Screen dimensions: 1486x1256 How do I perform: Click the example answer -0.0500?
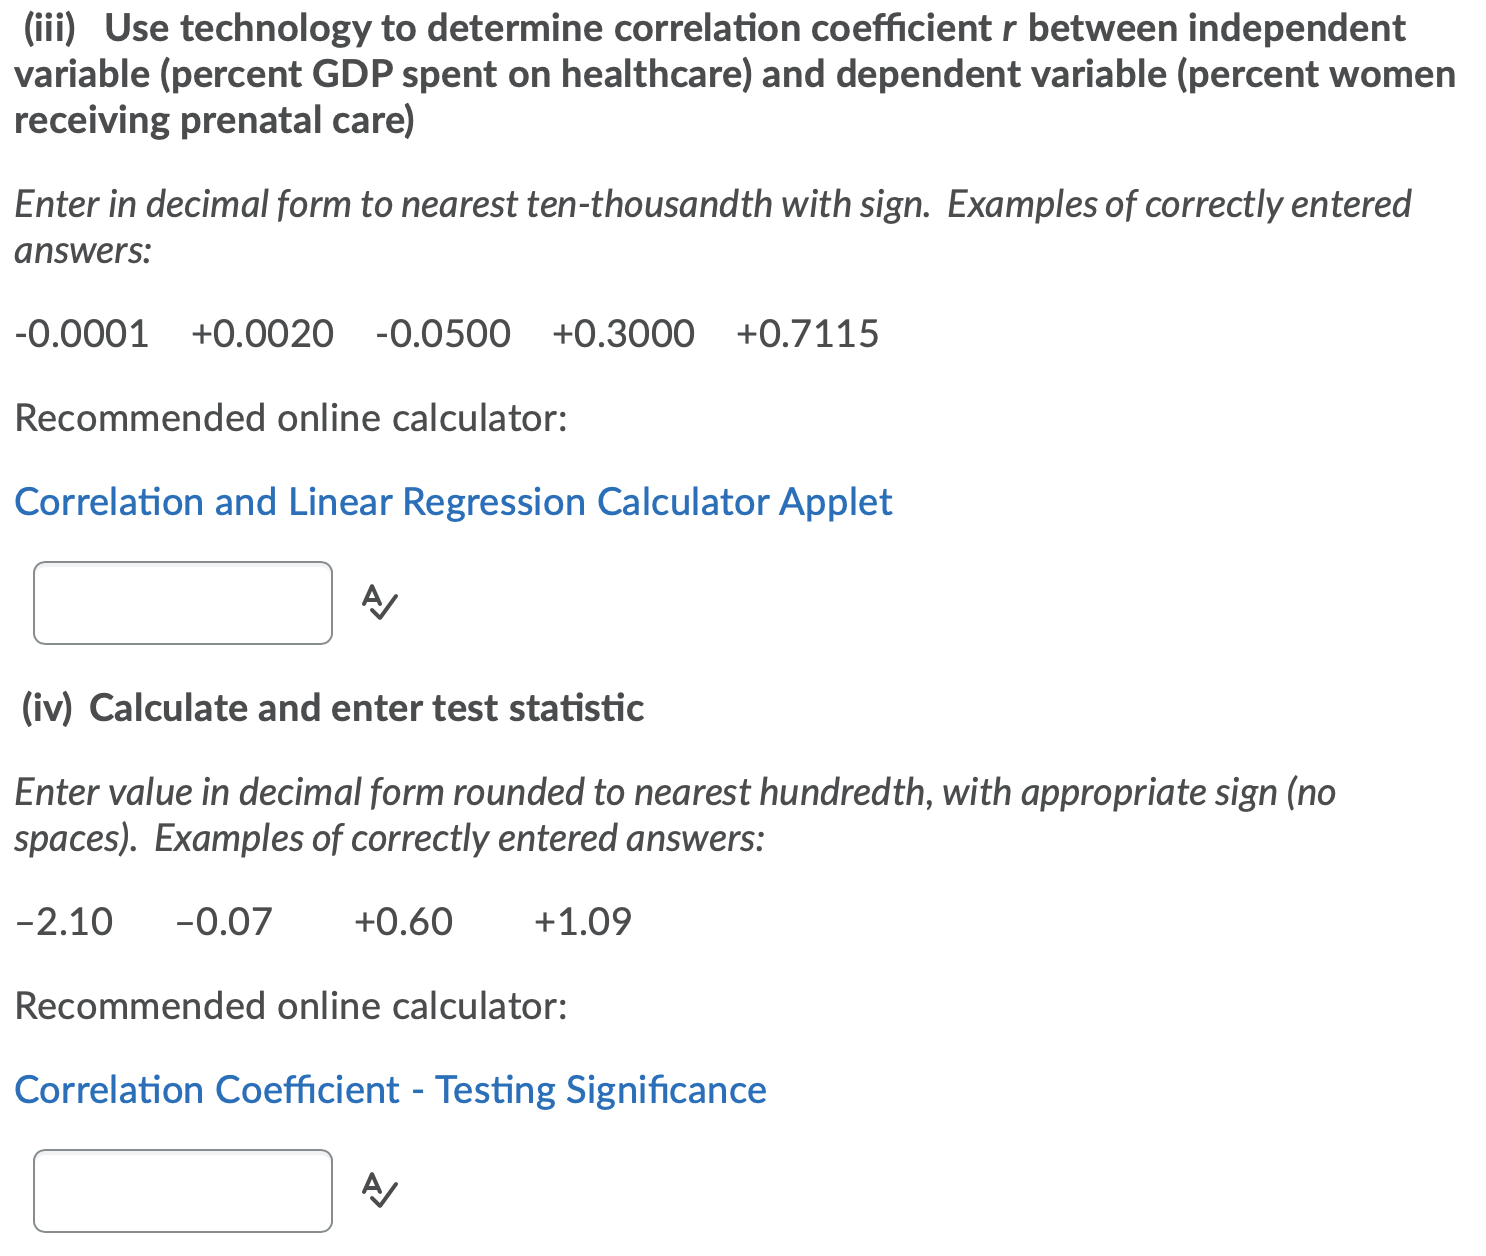[443, 334]
